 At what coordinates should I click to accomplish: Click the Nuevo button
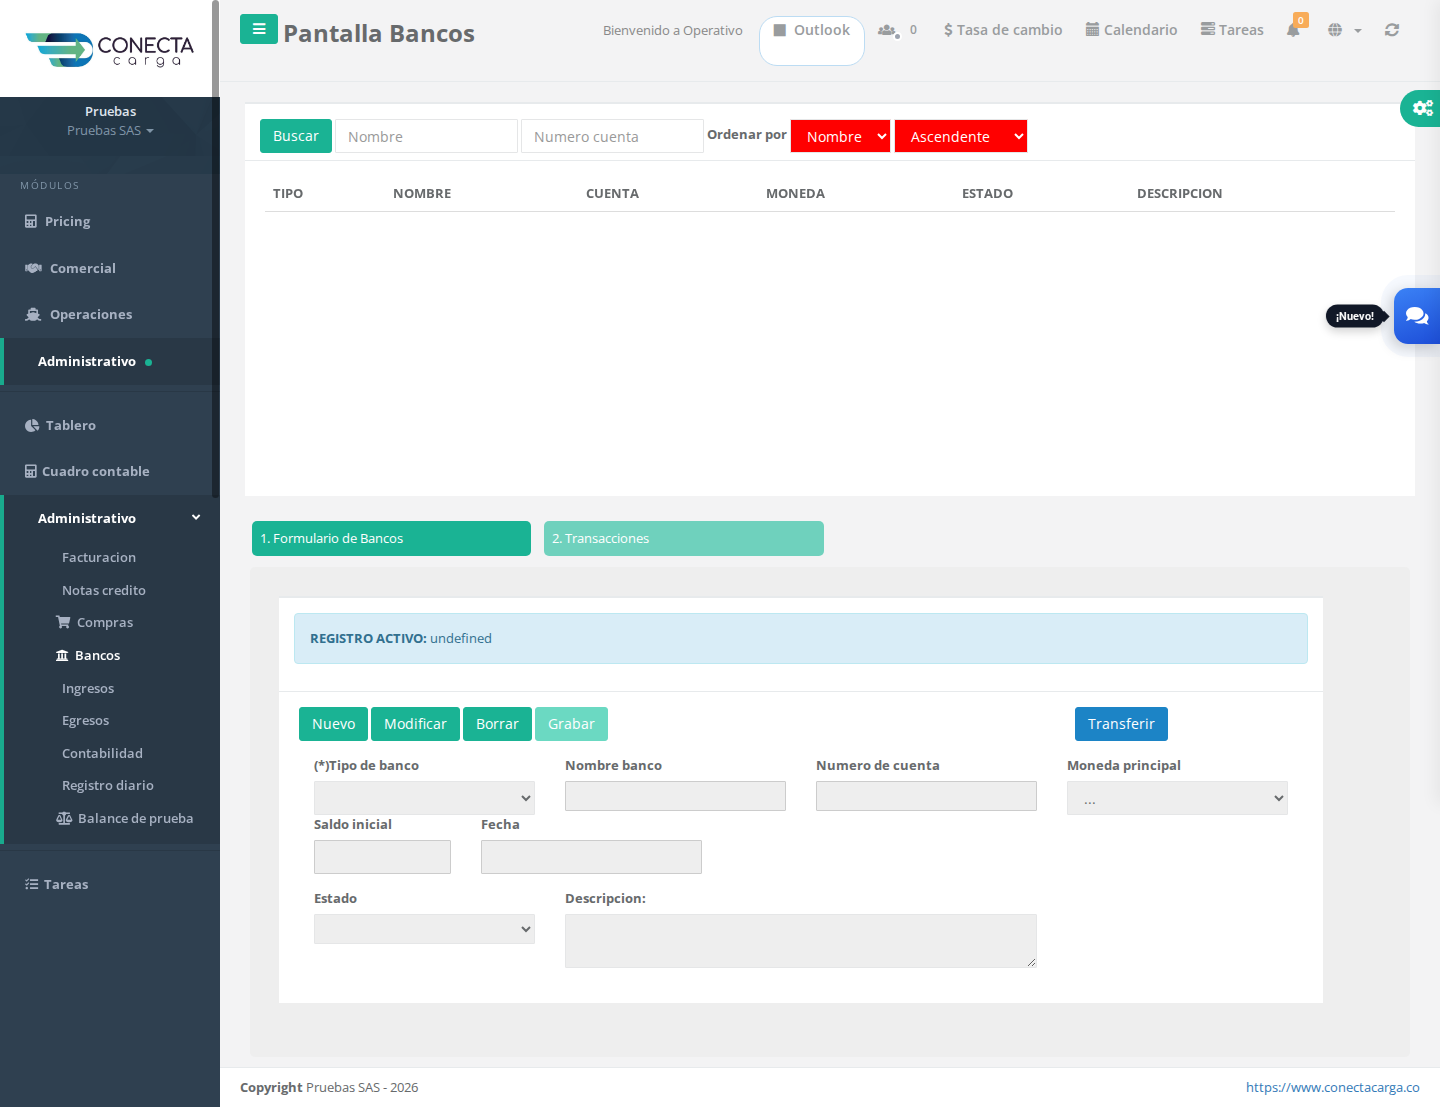coord(333,724)
